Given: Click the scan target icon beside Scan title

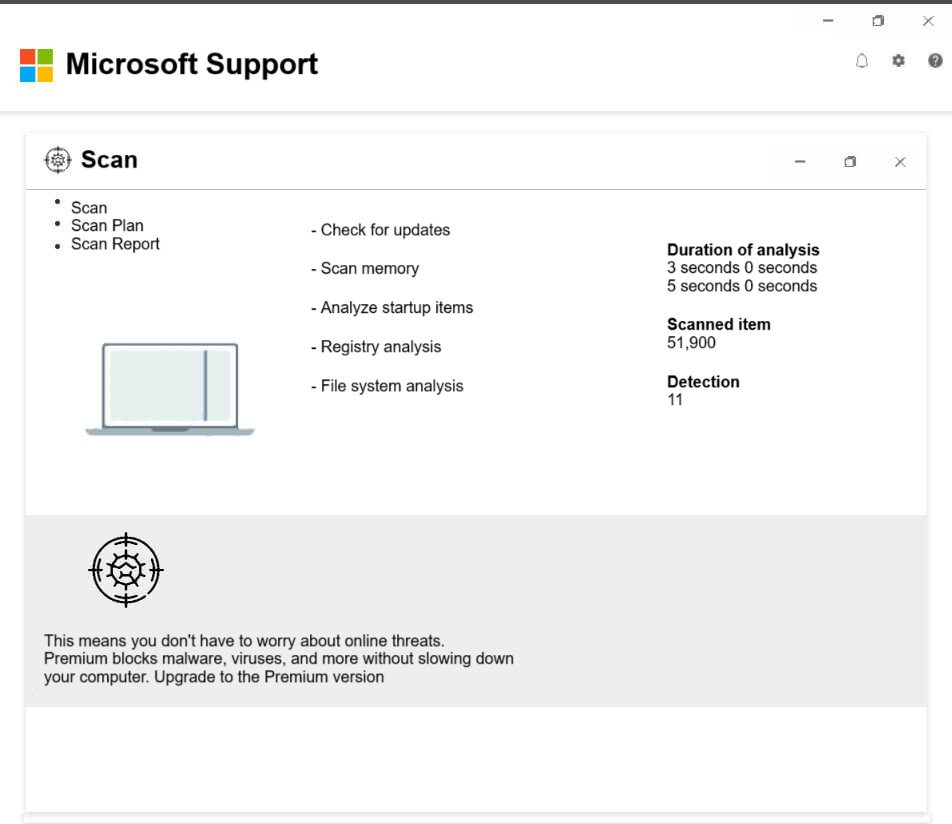Looking at the screenshot, I should click(58, 160).
